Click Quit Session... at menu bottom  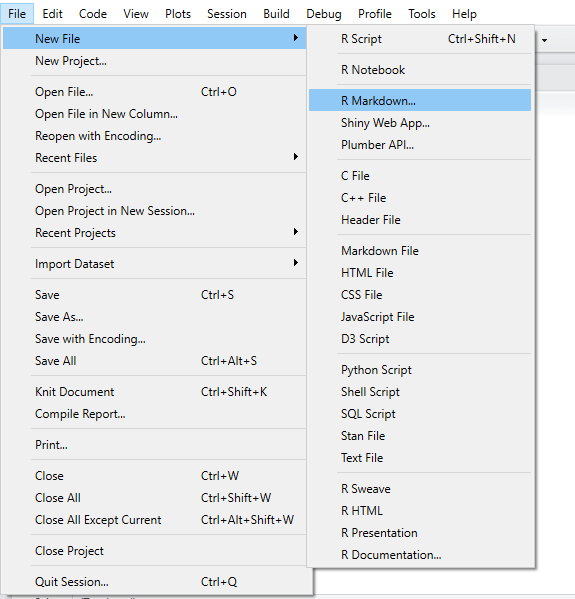154,581
